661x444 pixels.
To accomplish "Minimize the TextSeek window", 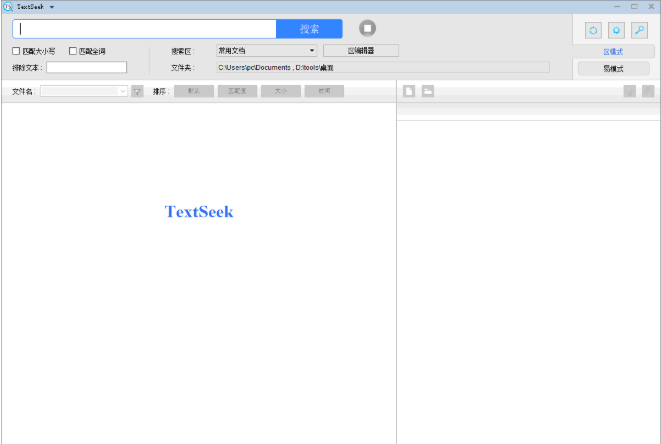I will [617, 7].
